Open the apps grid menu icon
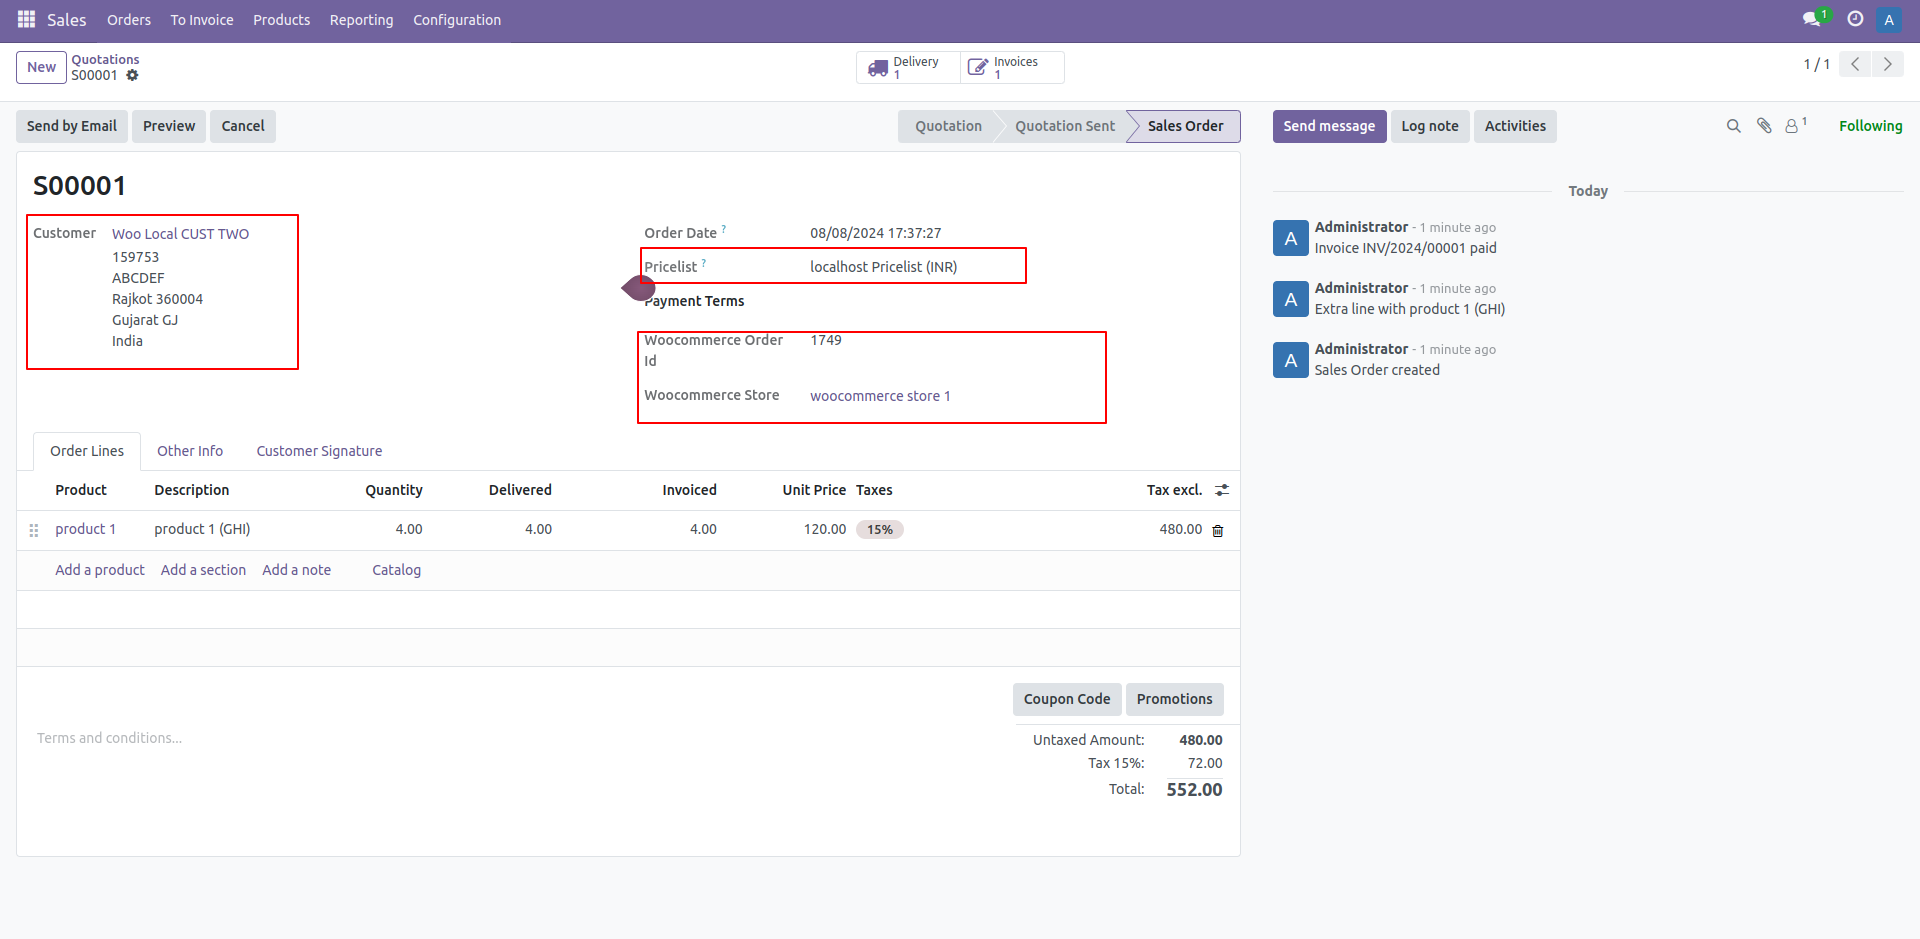 click(26, 20)
